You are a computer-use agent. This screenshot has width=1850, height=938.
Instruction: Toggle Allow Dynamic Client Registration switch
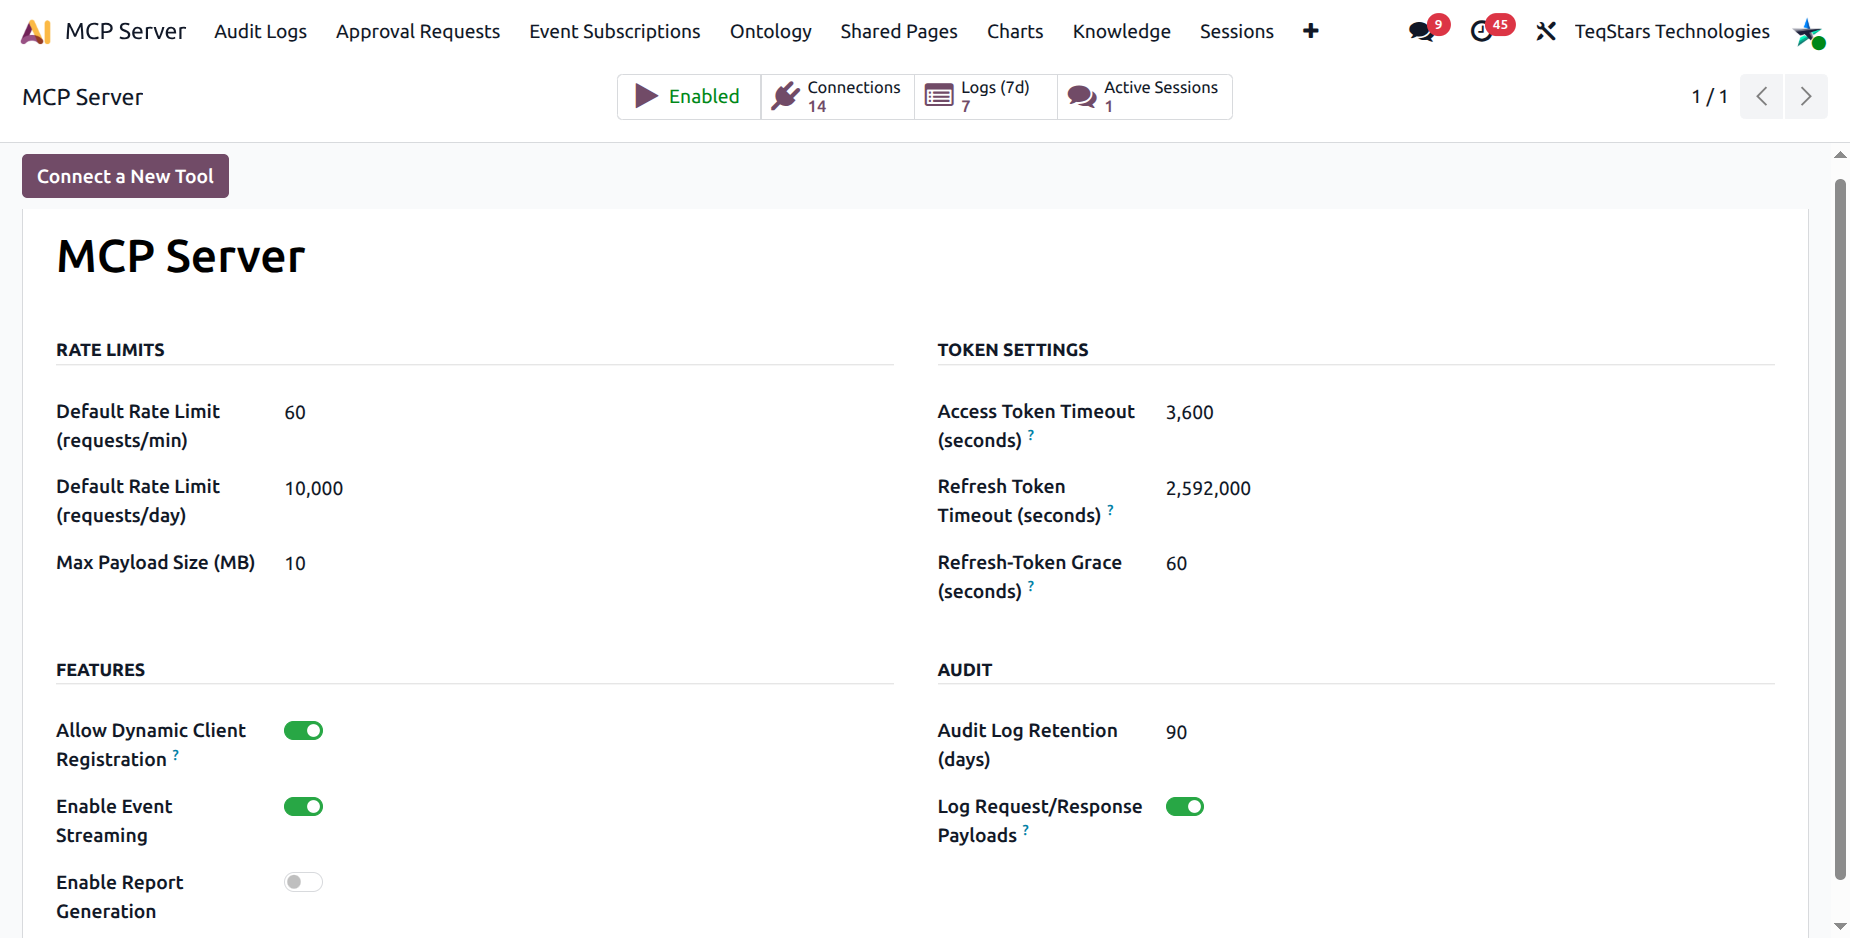(x=303, y=731)
